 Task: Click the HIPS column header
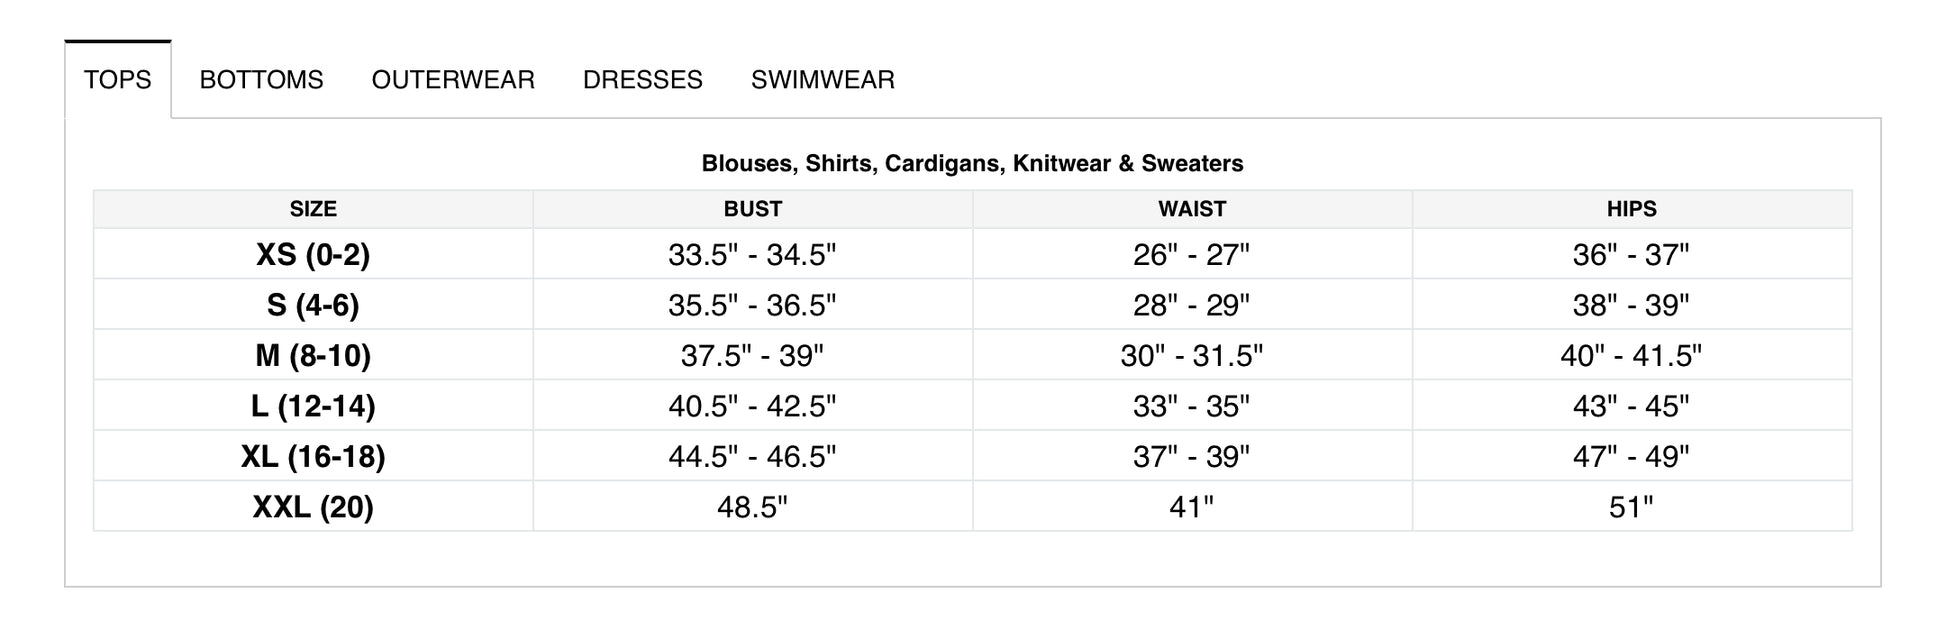click(1632, 209)
